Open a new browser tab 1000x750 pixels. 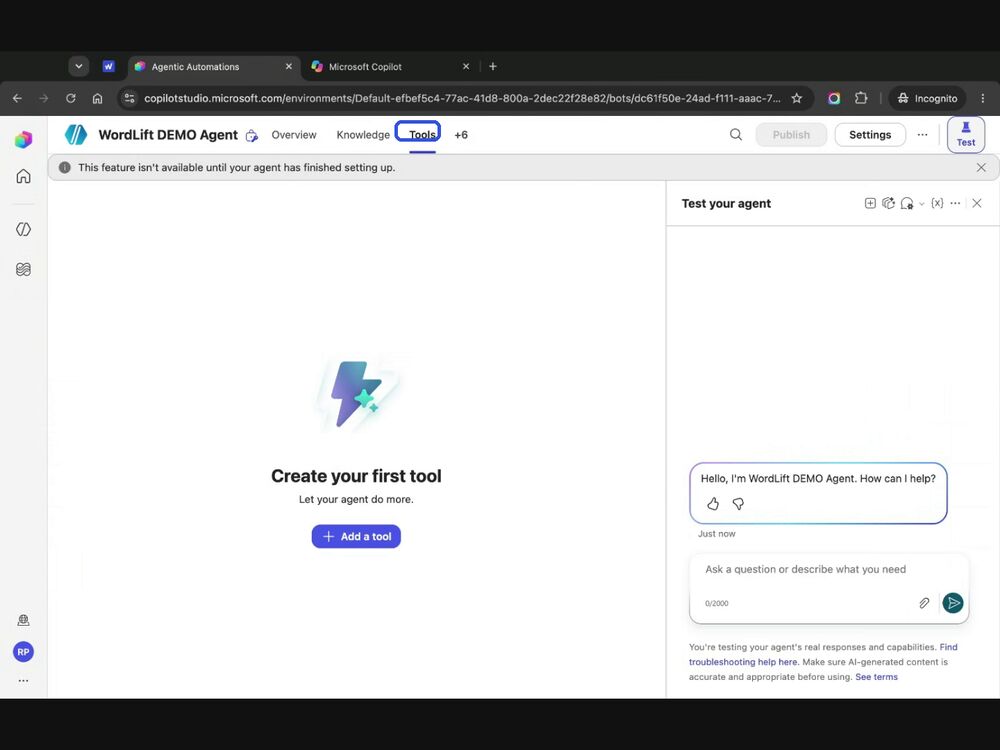point(492,66)
